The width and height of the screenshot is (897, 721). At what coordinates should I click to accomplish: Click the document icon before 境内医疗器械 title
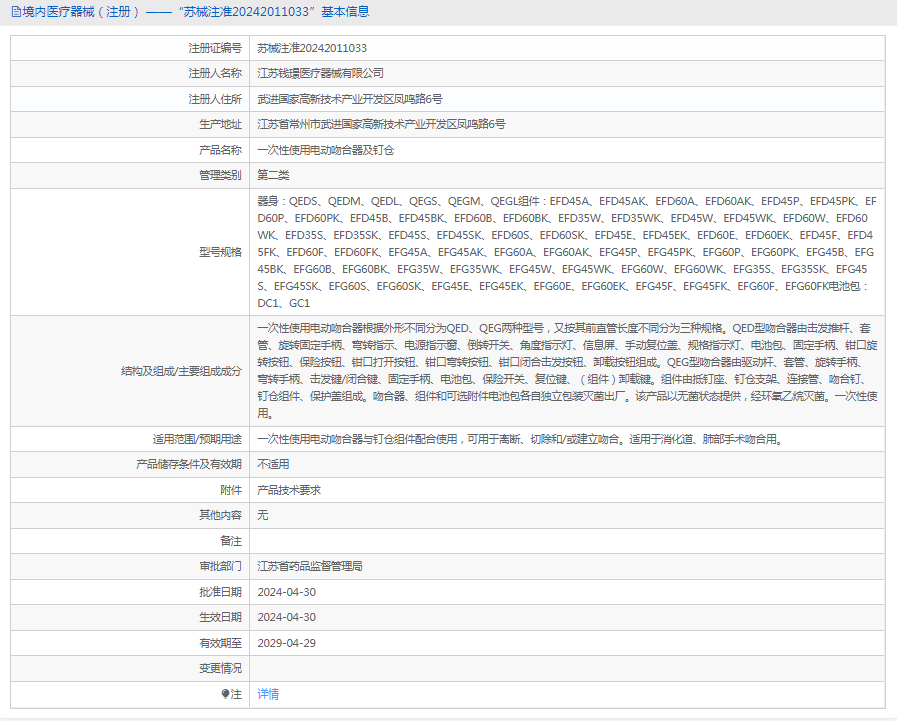(x=16, y=11)
